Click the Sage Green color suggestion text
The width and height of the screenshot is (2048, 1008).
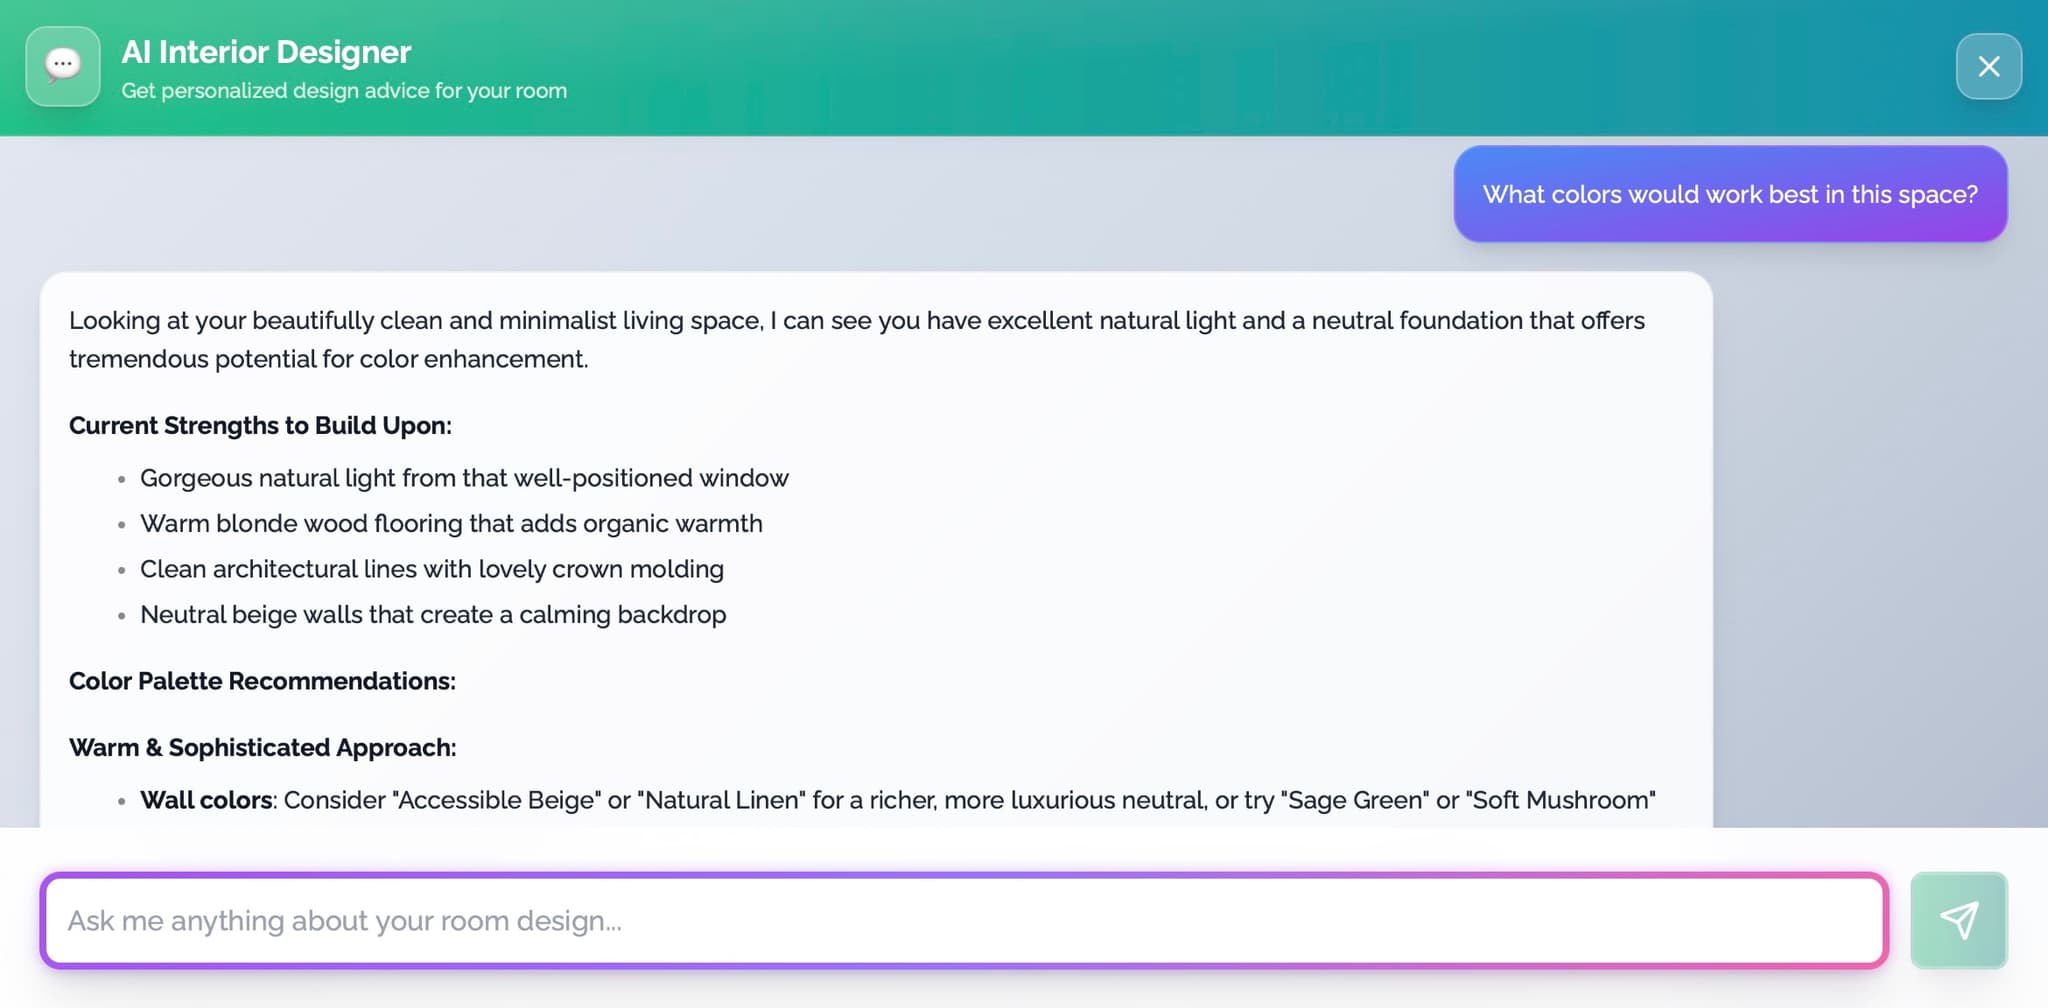pyautogui.click(x=1357, y=800)
